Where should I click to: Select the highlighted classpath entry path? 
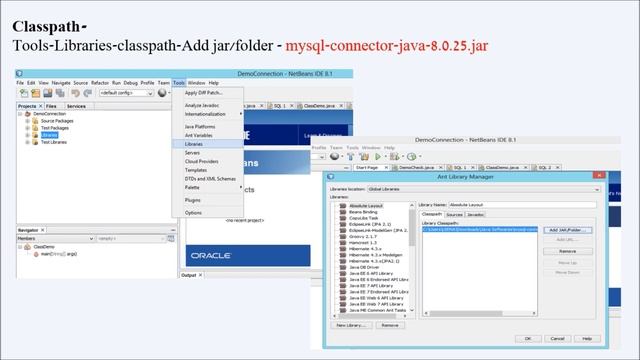[x=480, y=229]
